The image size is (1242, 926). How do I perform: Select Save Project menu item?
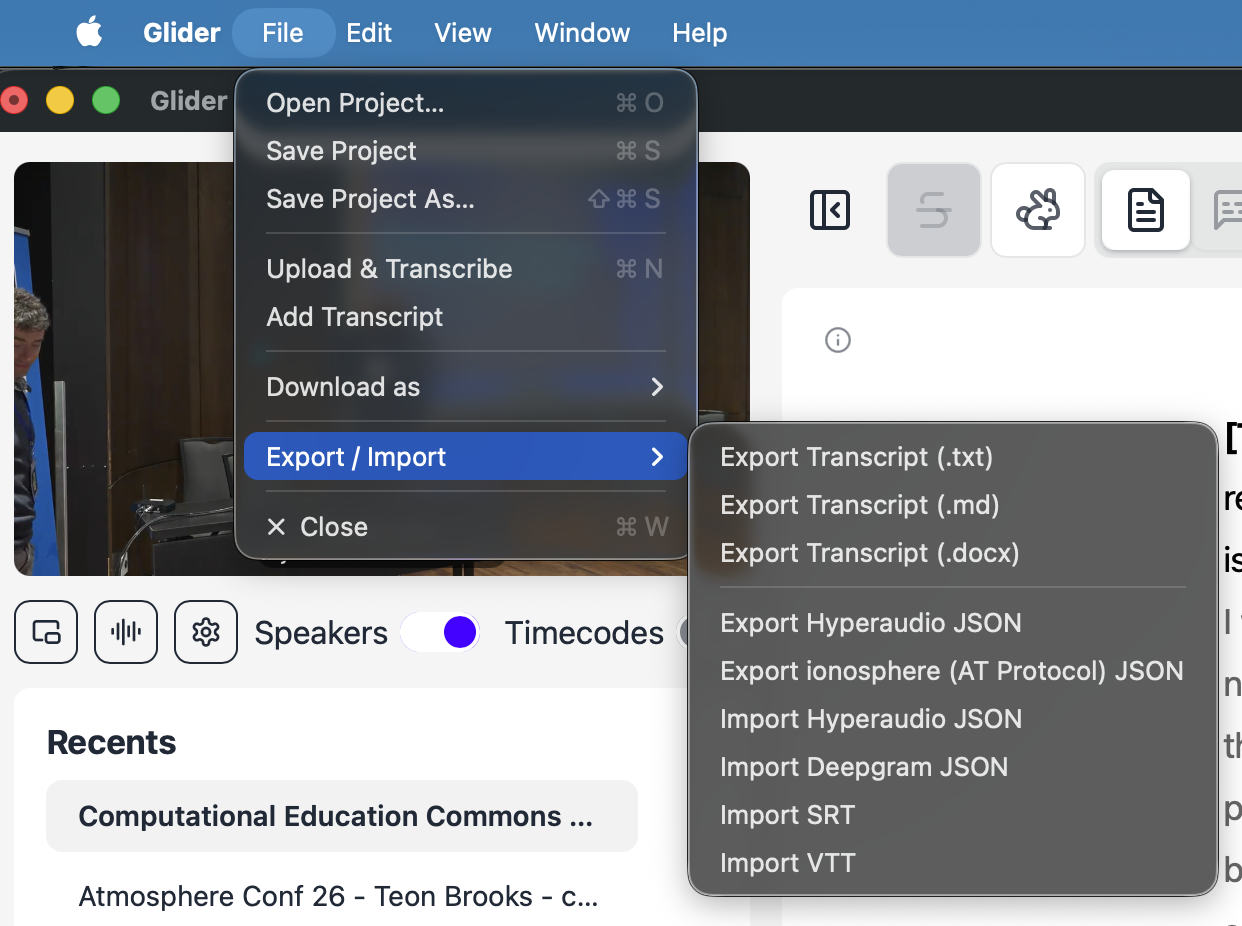click(465, 151)
